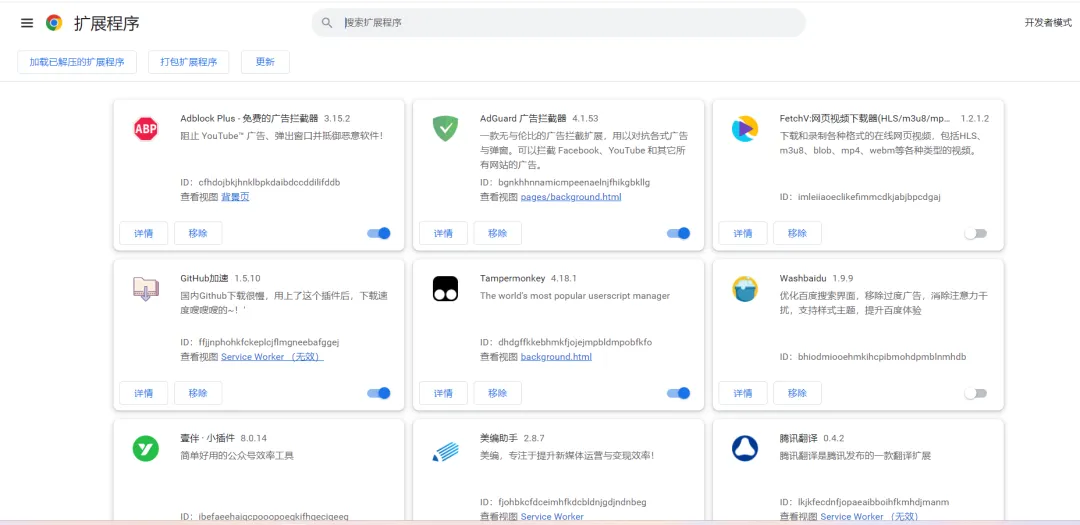This screenshot has width=1080, height=525.
Task: Click the Tampermonkey 4.18.1 title
Action: click(528, 278)
